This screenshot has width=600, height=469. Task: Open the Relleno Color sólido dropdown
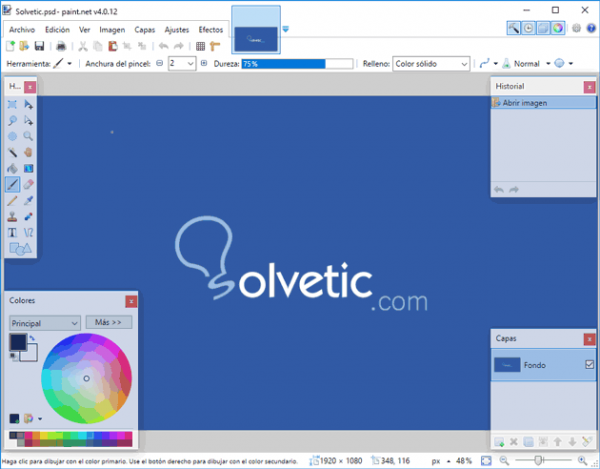click(x=431, y=64)
